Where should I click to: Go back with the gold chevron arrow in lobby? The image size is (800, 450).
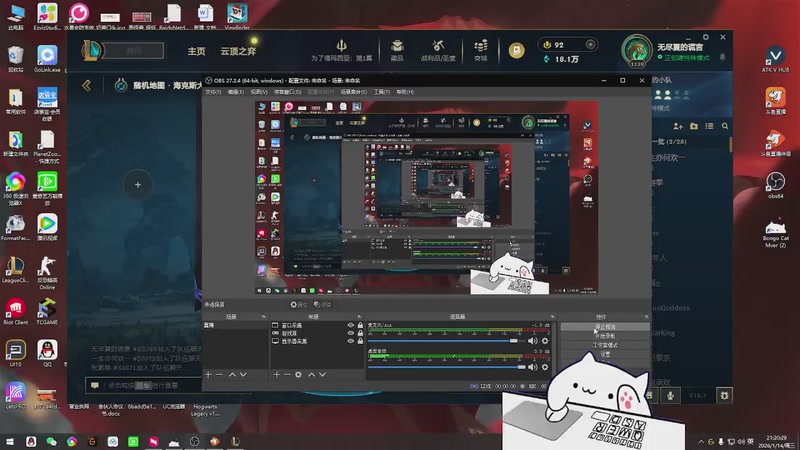coord(86,85)
